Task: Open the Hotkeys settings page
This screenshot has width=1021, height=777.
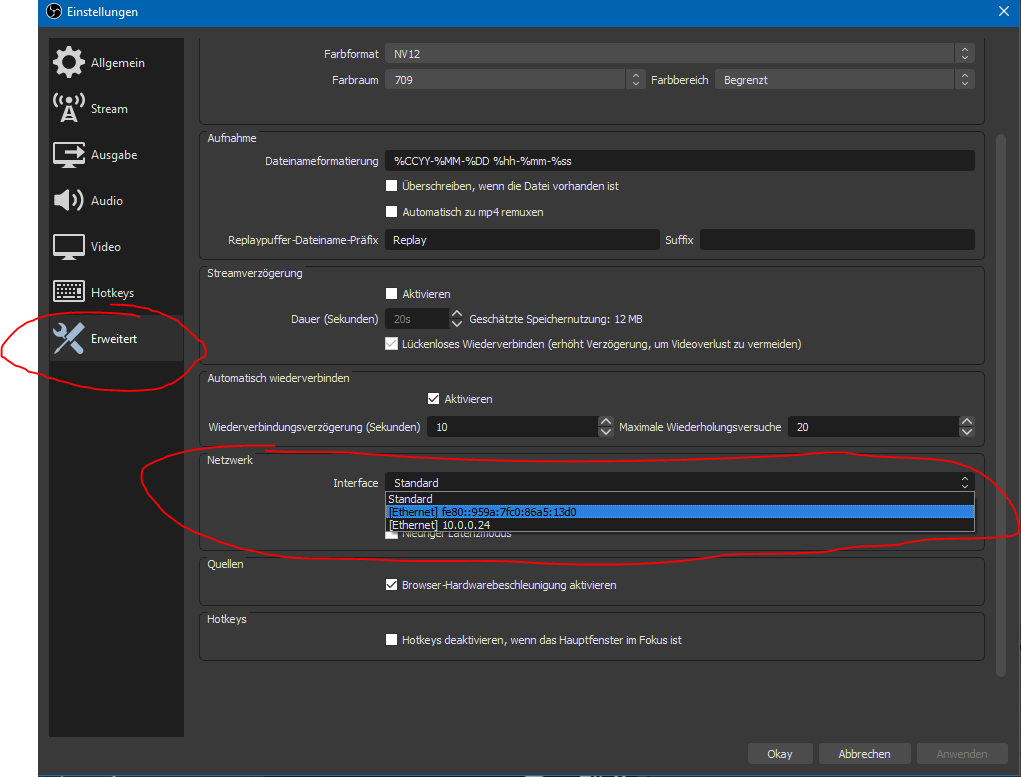Action: click(117, 292)
